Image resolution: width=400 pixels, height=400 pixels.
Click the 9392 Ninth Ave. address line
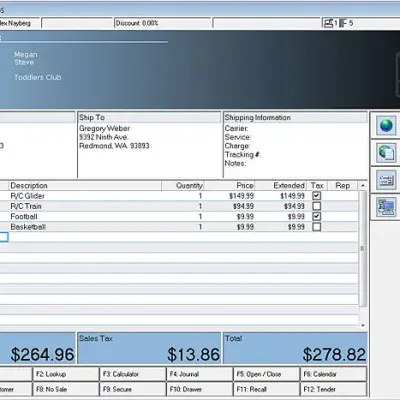[104, 137]
